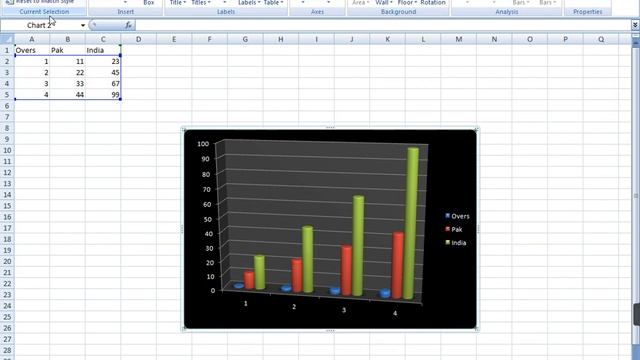
Task: Click cell containing 'India' header
Action: [x=103, y=50]
